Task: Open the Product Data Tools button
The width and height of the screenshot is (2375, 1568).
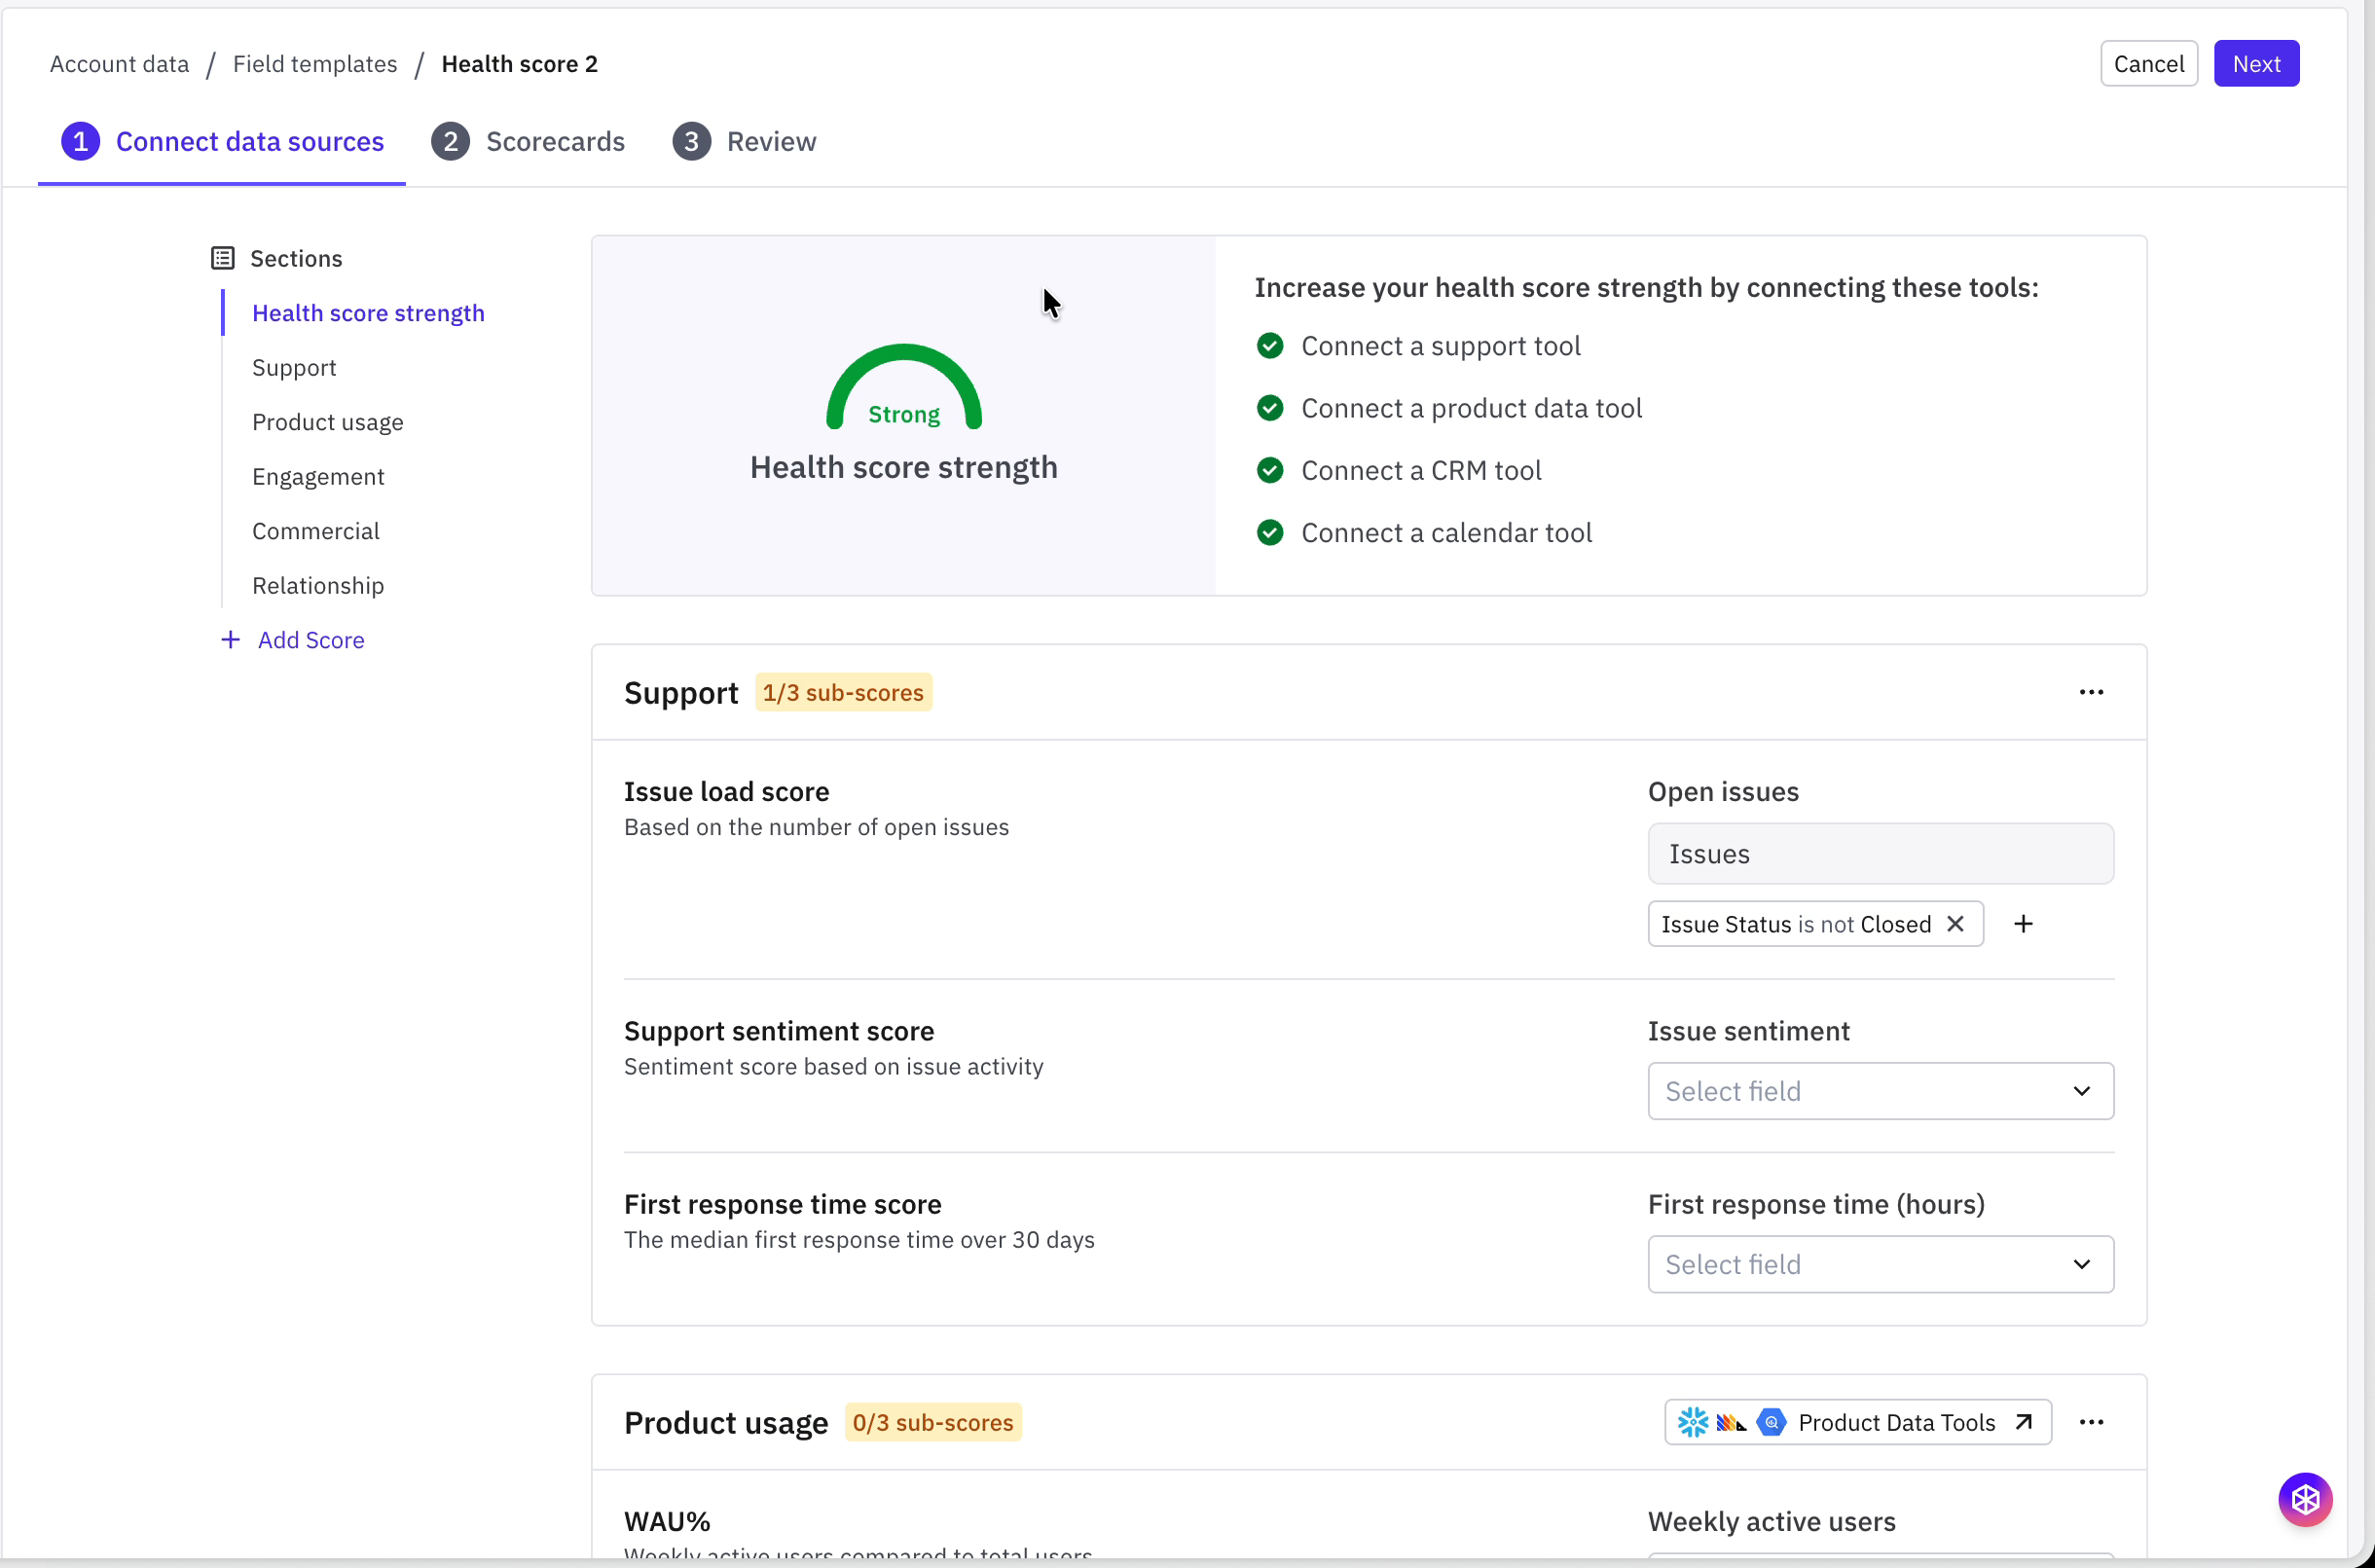Action: 1857,1422
